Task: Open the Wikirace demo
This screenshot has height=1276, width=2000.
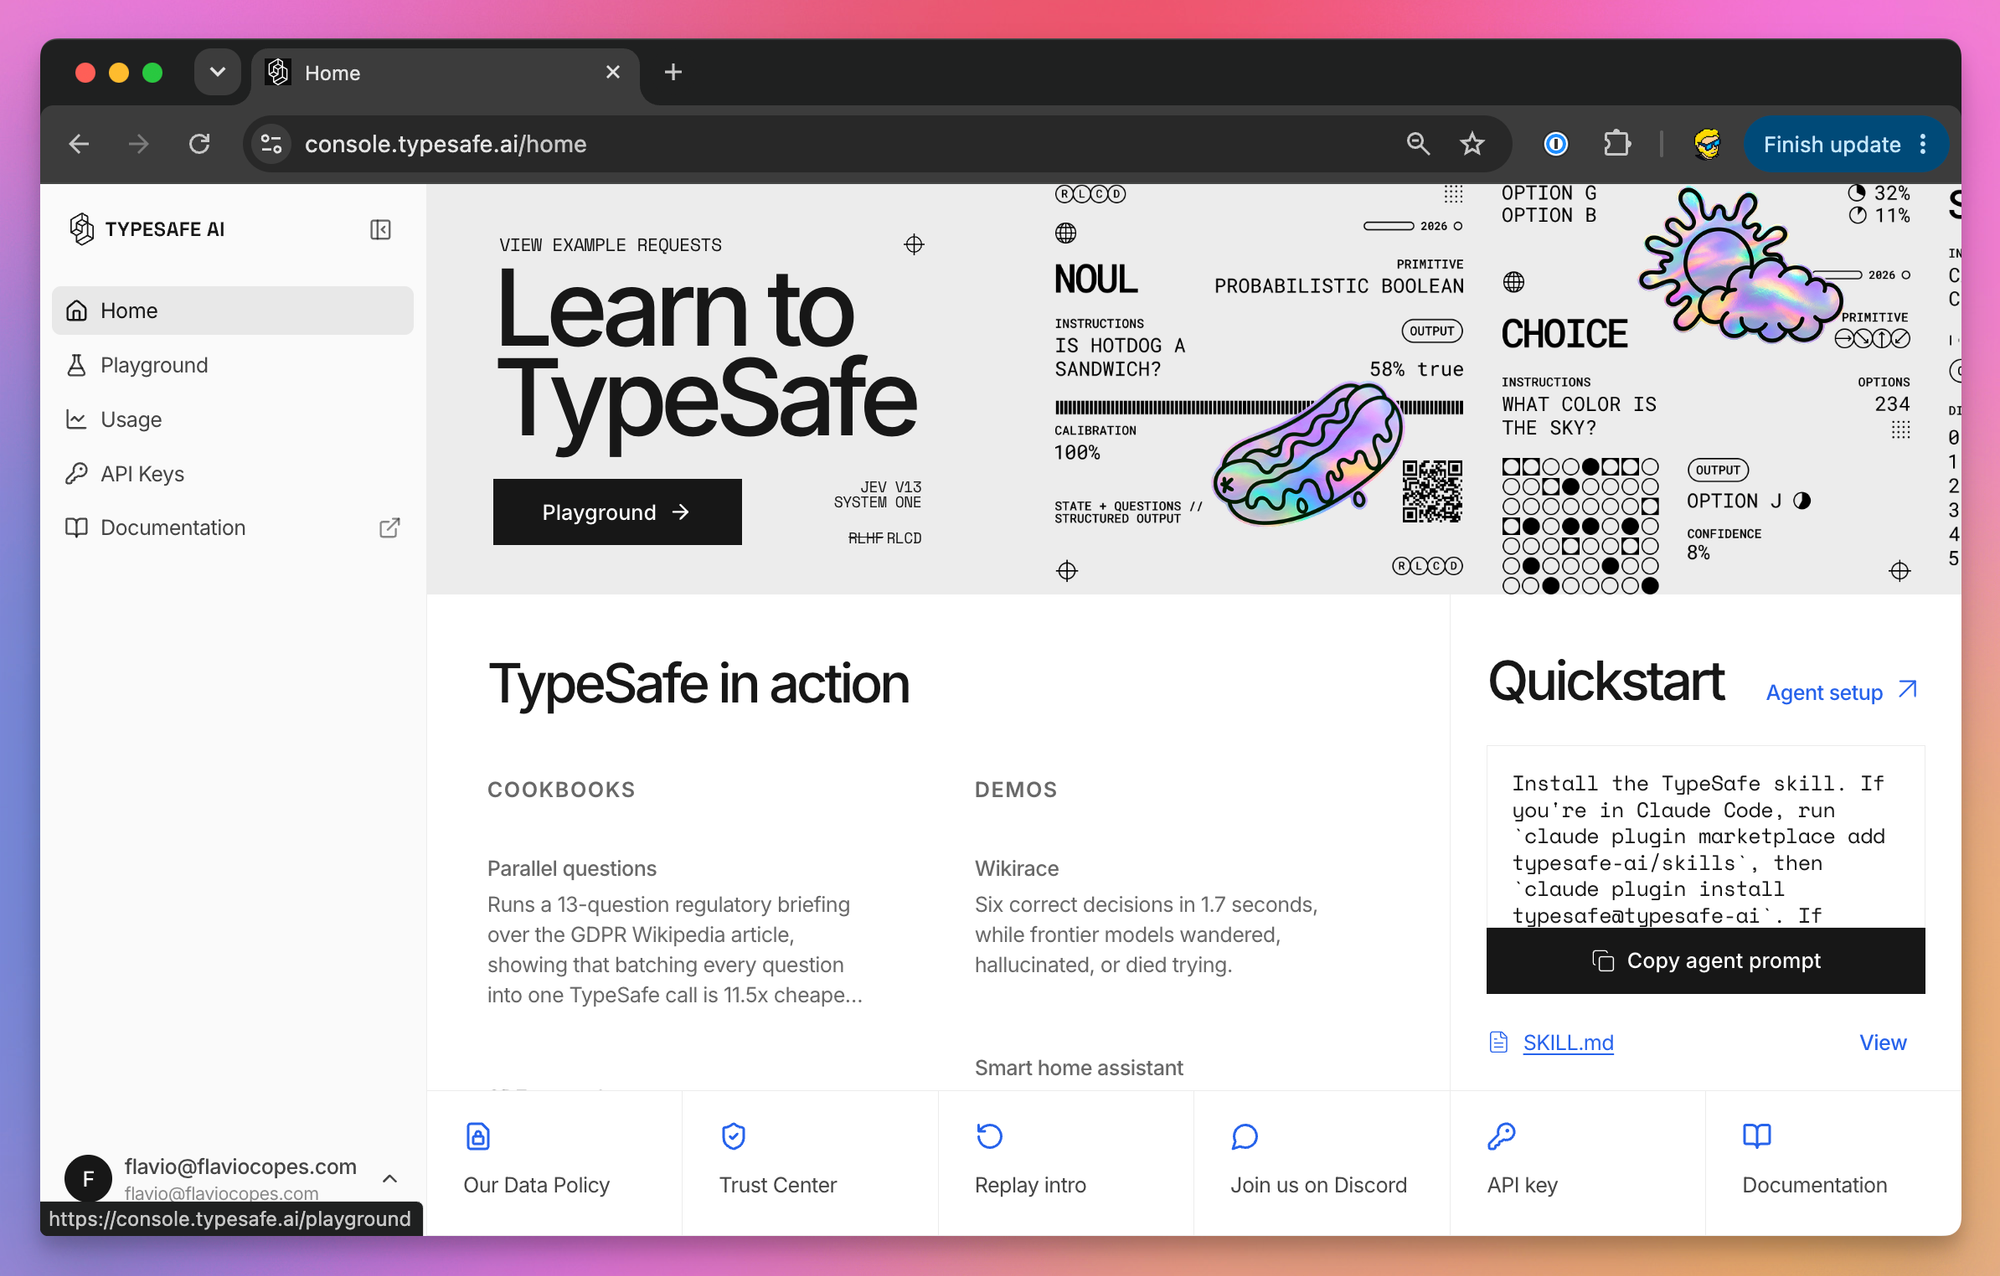Action: click(1016, 869)
